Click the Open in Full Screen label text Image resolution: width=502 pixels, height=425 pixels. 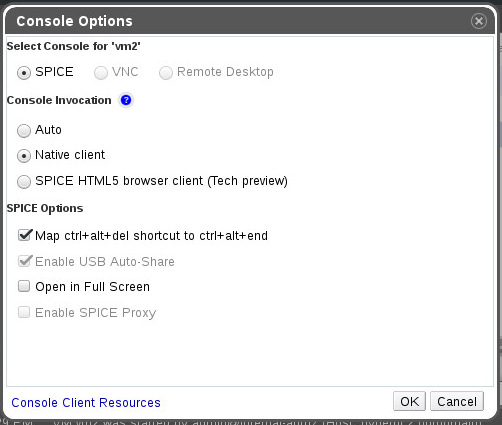click(92, 287)
